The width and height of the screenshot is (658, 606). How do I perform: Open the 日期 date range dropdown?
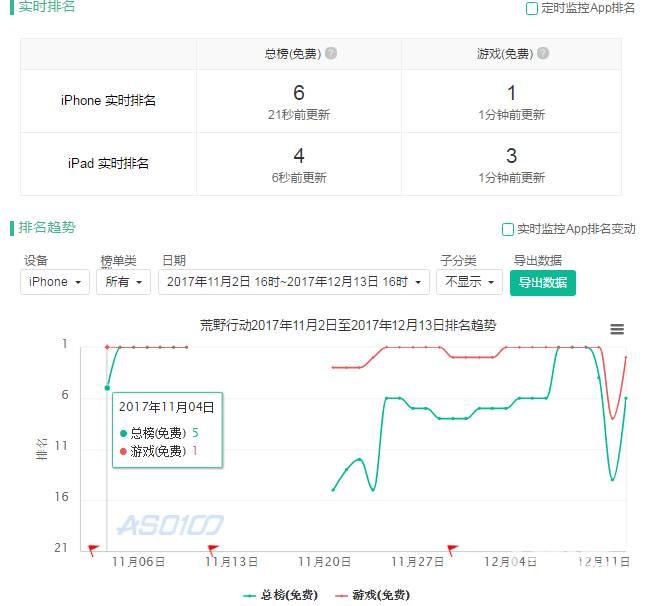294,282
